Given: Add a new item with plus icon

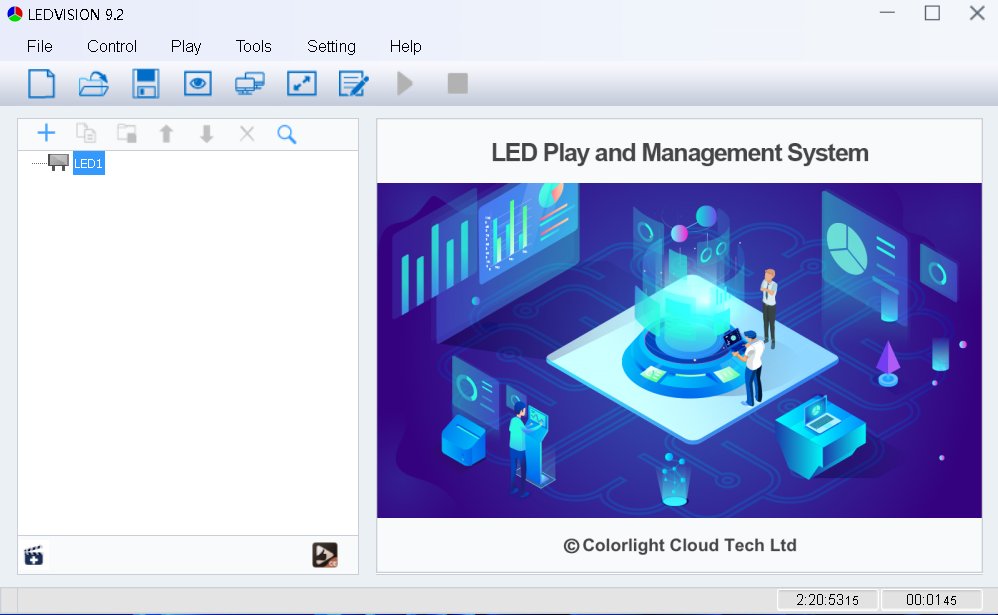Looking at the screenshot, I should [46, 133].
